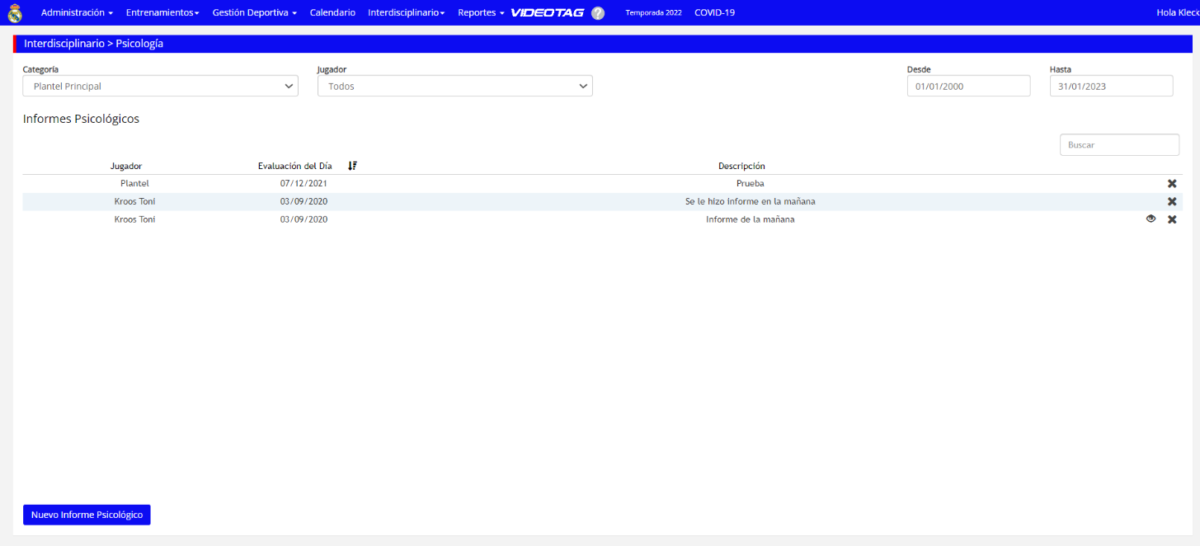Click Nuevo Informe Psicológico button

pyautogui.click(x=87, y=515)
